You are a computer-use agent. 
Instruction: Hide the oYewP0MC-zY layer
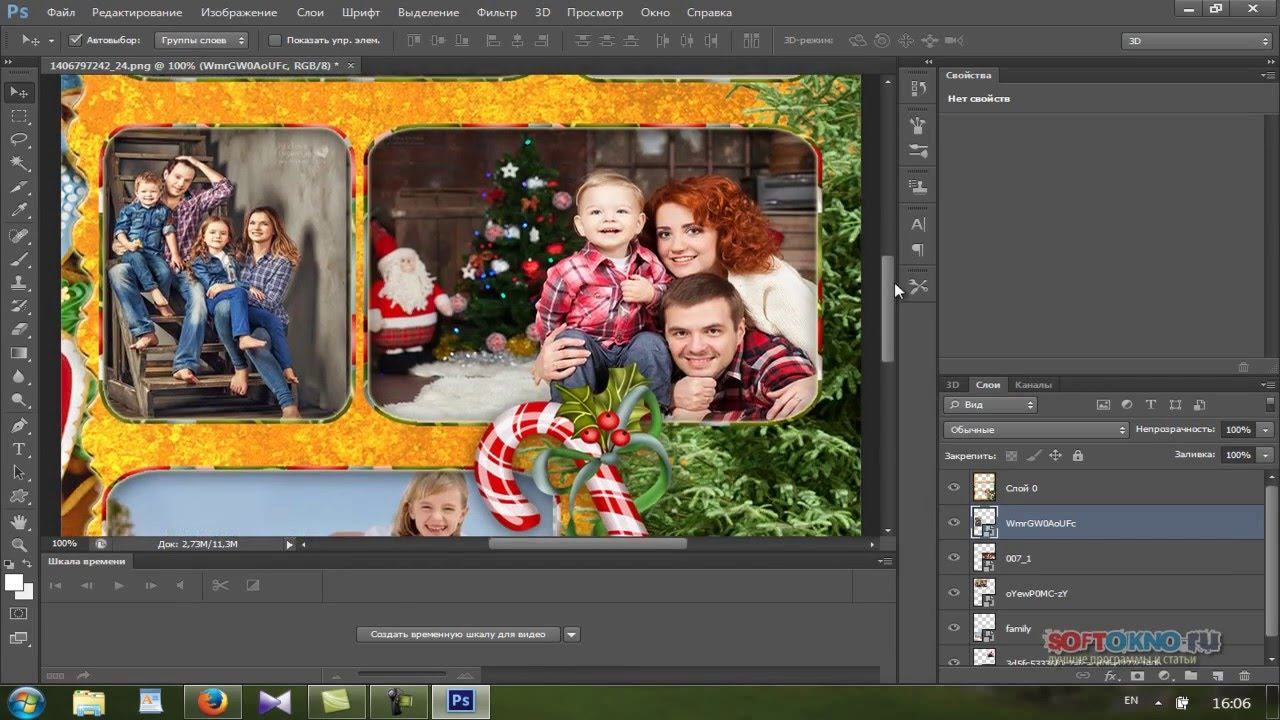953,593
